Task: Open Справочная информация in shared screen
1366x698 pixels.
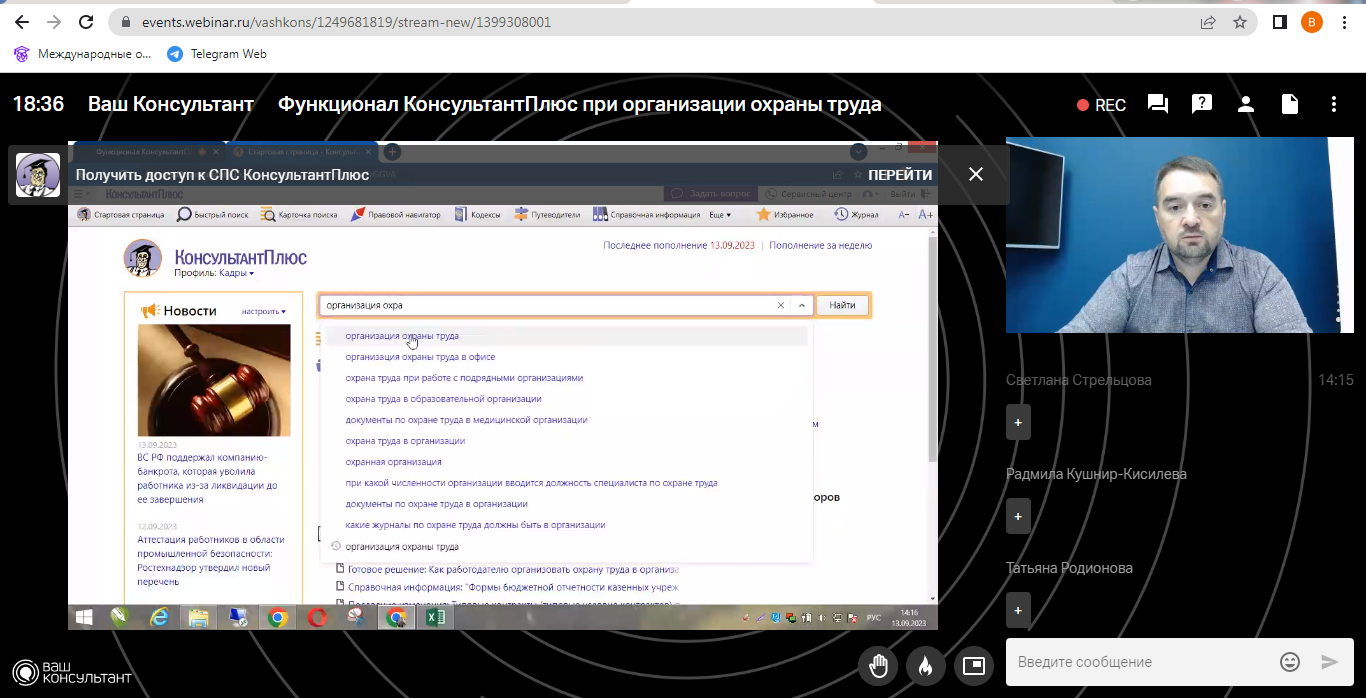Action: click(648, 215)
